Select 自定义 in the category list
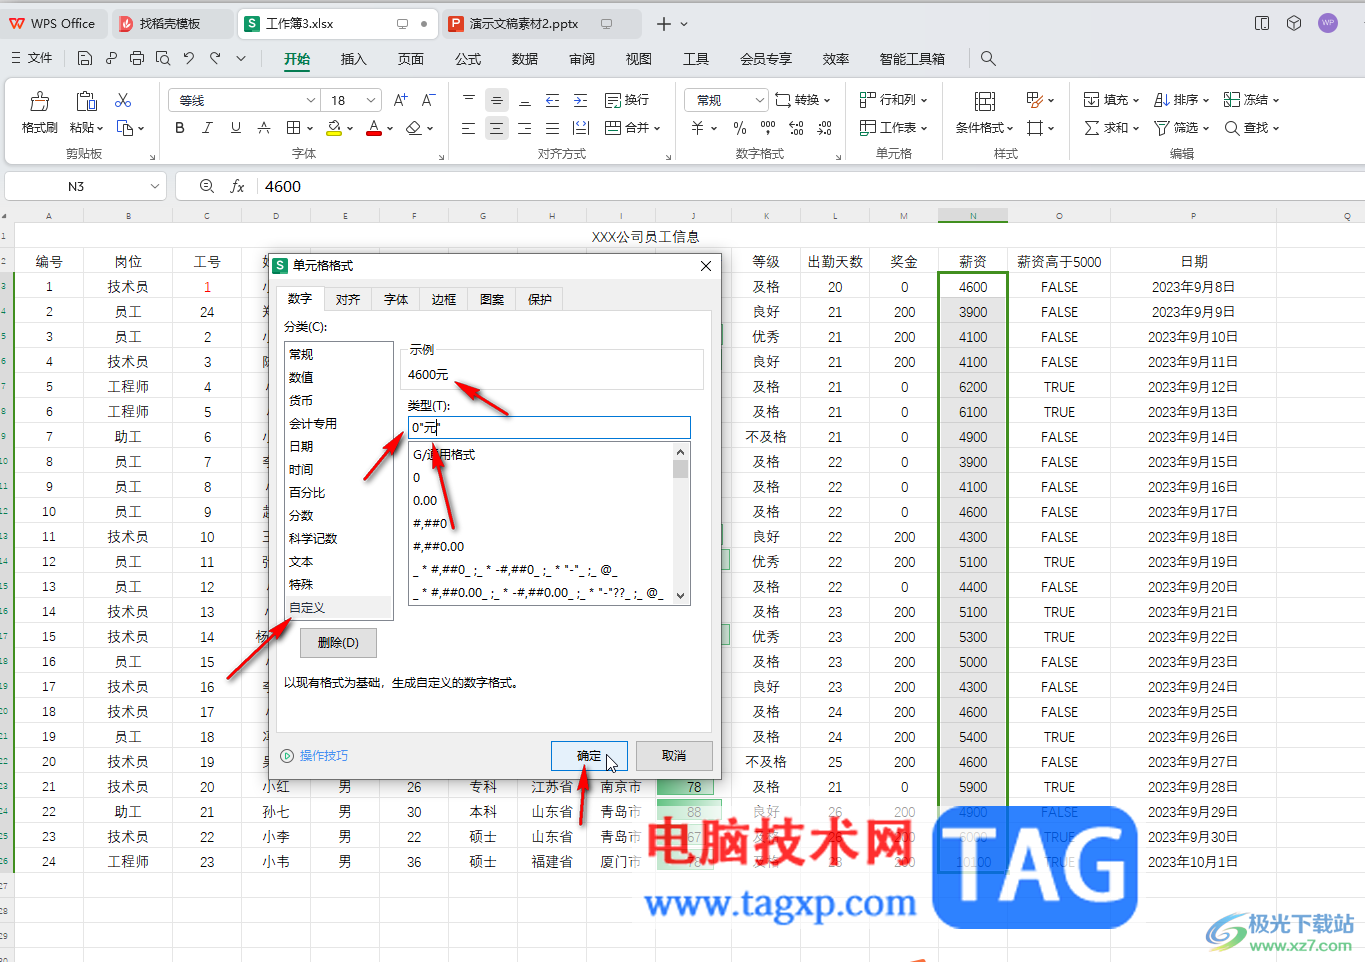The width and height of the screenshot is (1365, 962). (338, 607)
